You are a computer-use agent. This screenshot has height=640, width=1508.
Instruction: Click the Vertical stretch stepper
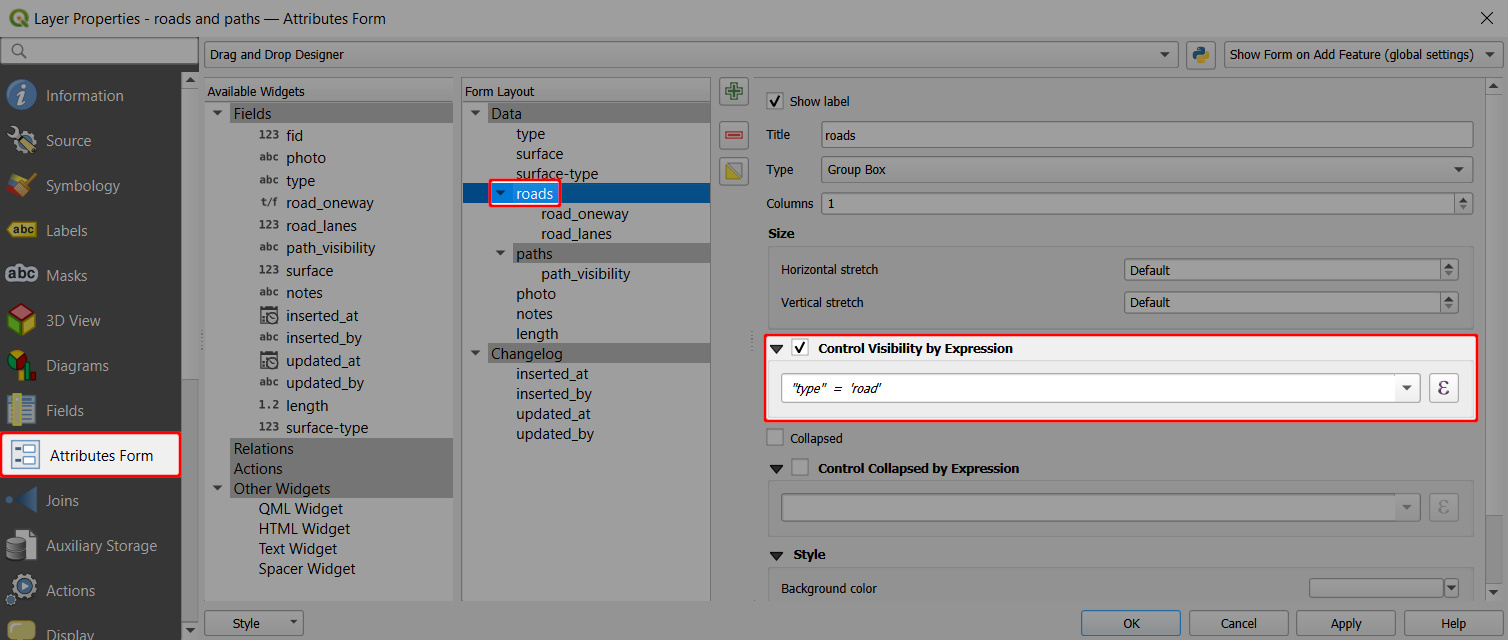click(1449, 302)
